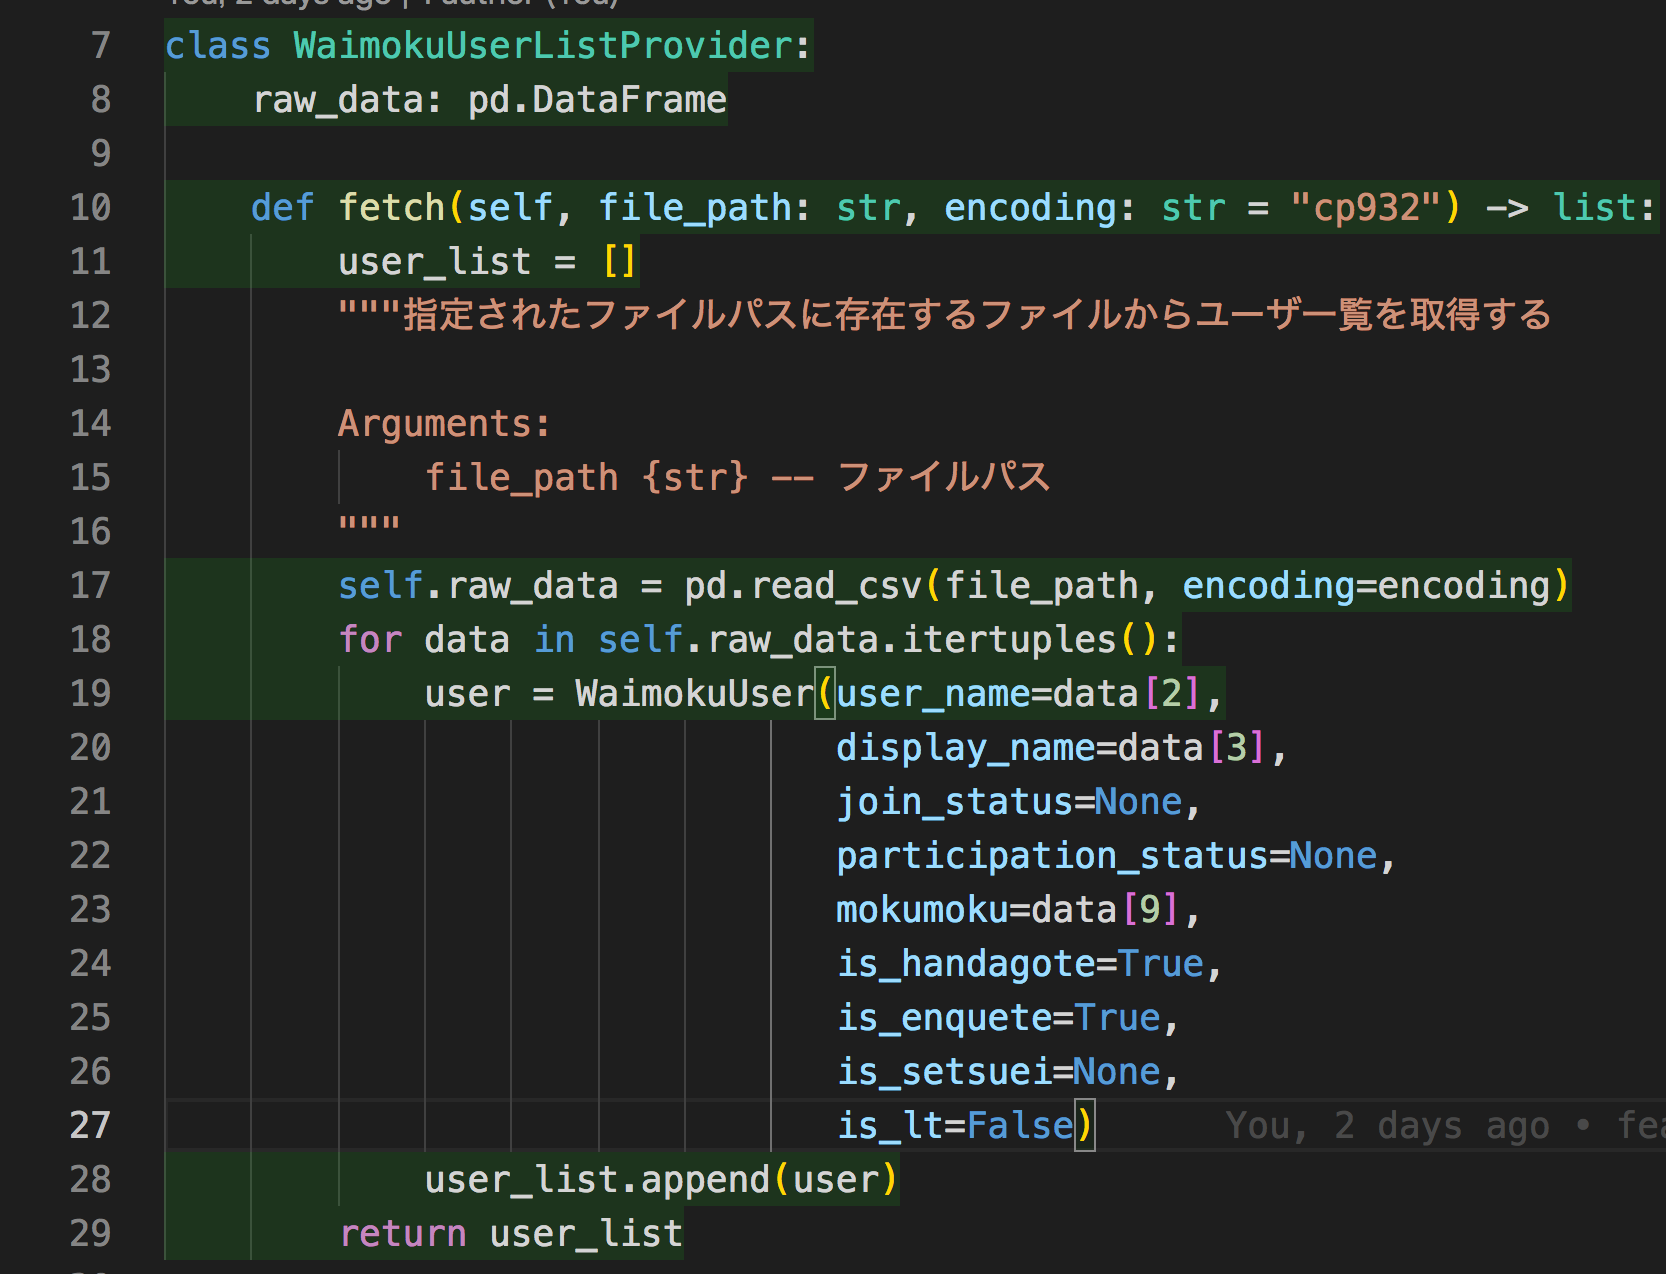Image resolution: width=1666 pixels, height=1274 pixels.
Task: Click the Japanese docstring on line 12
Action: [x=944, y=316]
